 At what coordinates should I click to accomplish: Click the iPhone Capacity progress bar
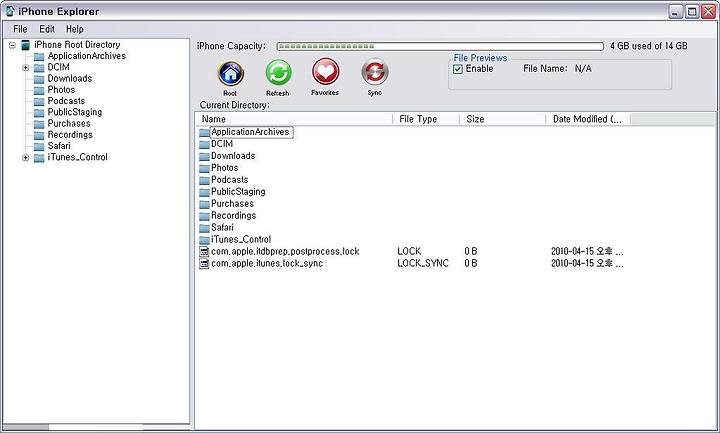pos(440,46)
